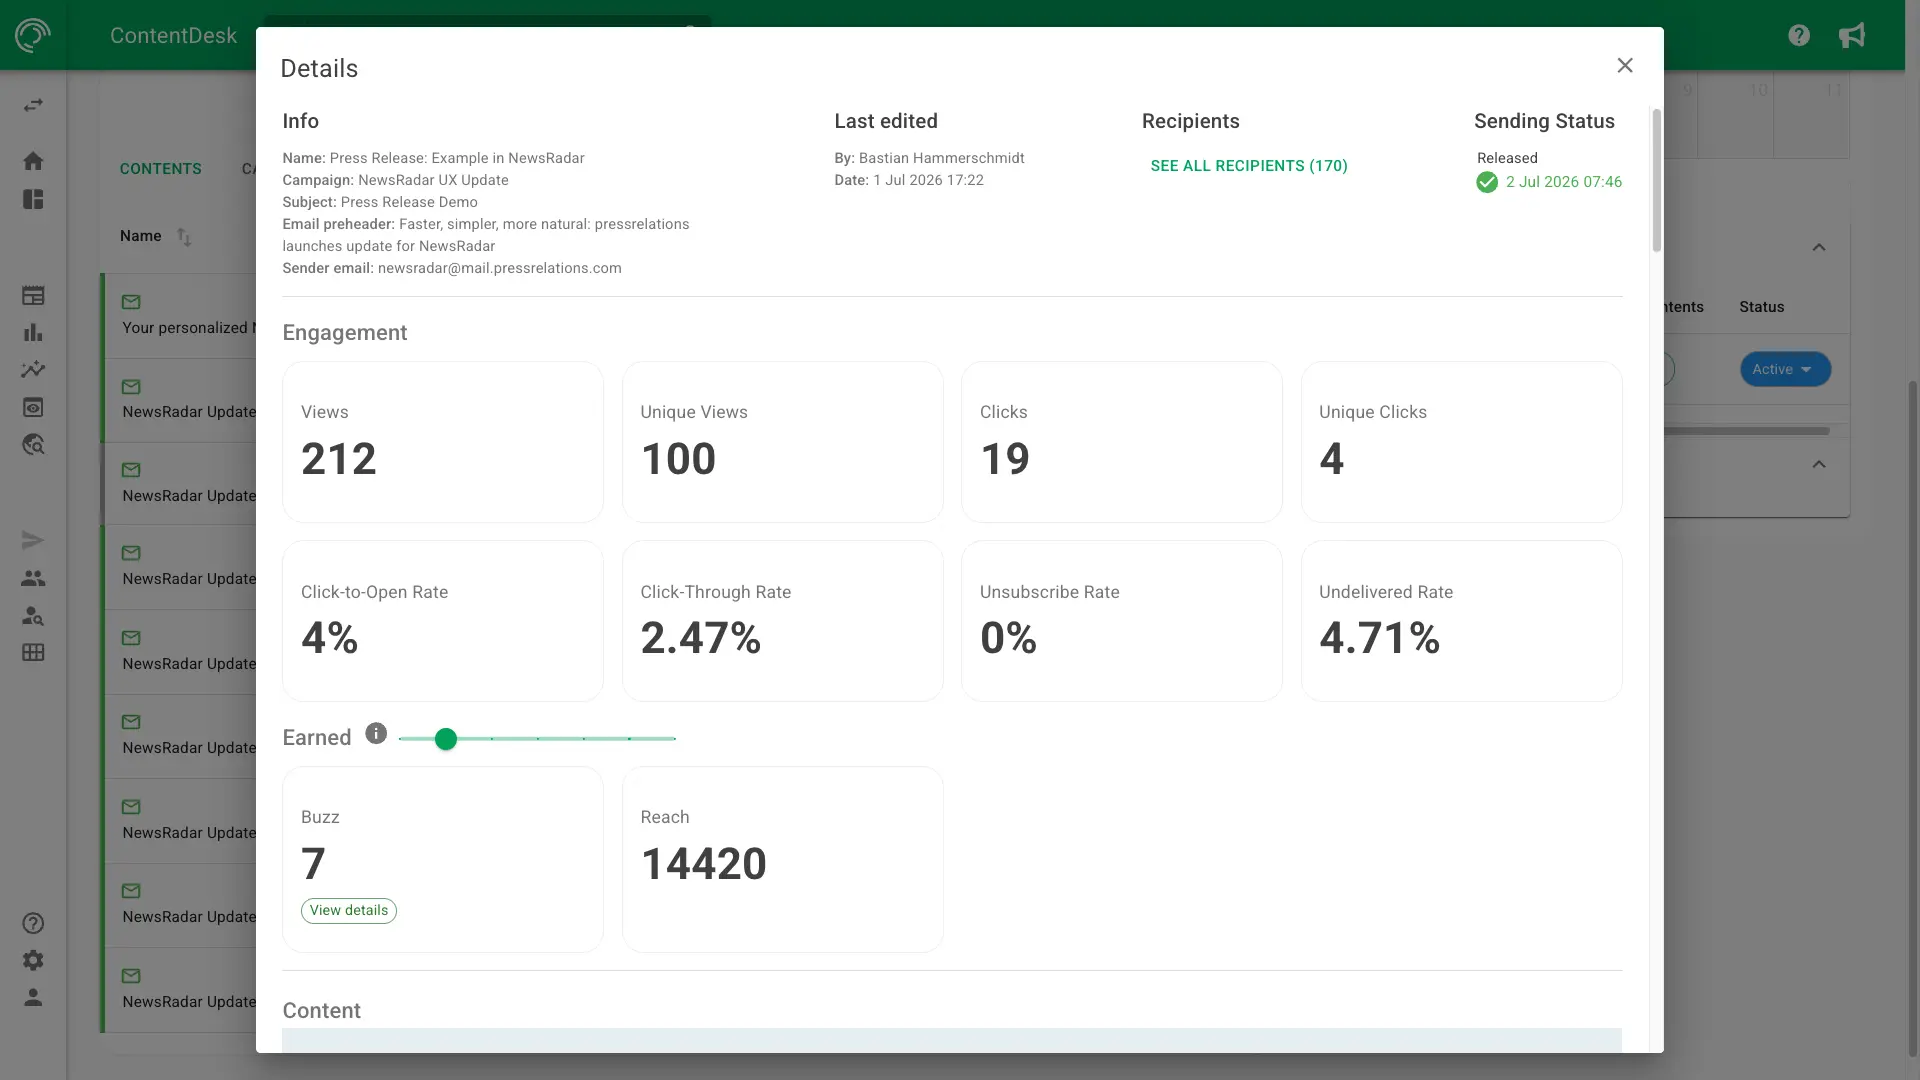Select the 'Your personalized' content row
The width and height of the screenshot is (1920, 1080).
180,316
